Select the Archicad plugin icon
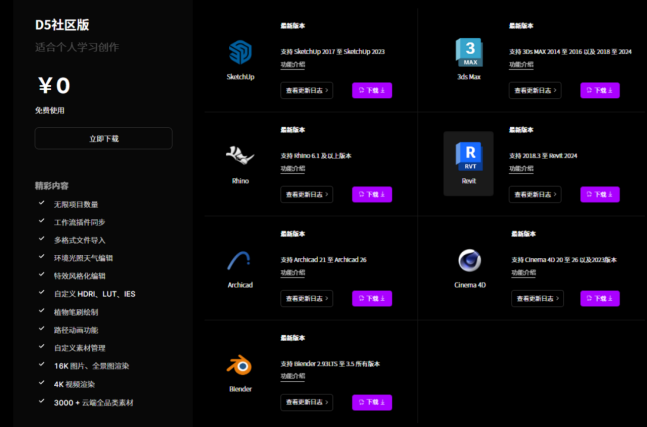This screenshot has width=647, height=427. (x=240, y=261)
